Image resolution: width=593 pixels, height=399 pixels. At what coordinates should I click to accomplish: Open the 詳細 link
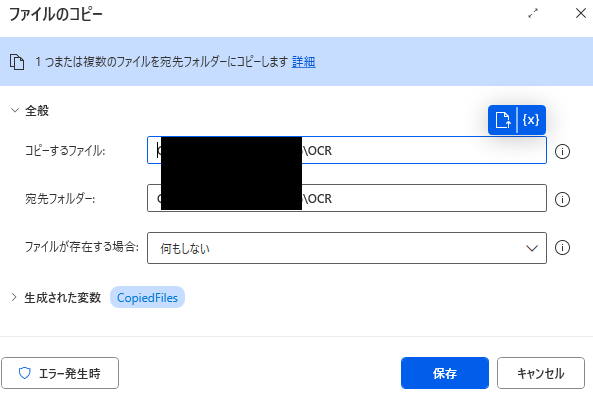point(303,62)
